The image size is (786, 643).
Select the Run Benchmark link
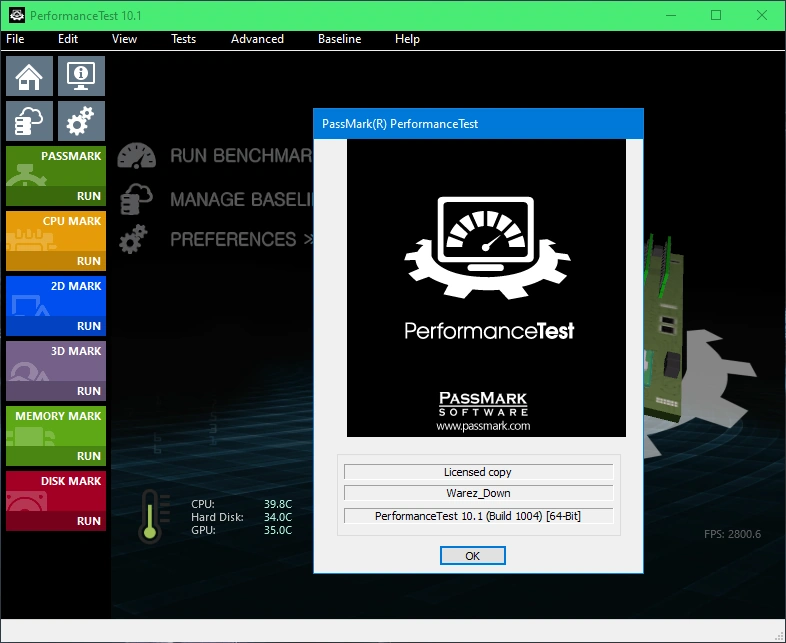(241, 156)
